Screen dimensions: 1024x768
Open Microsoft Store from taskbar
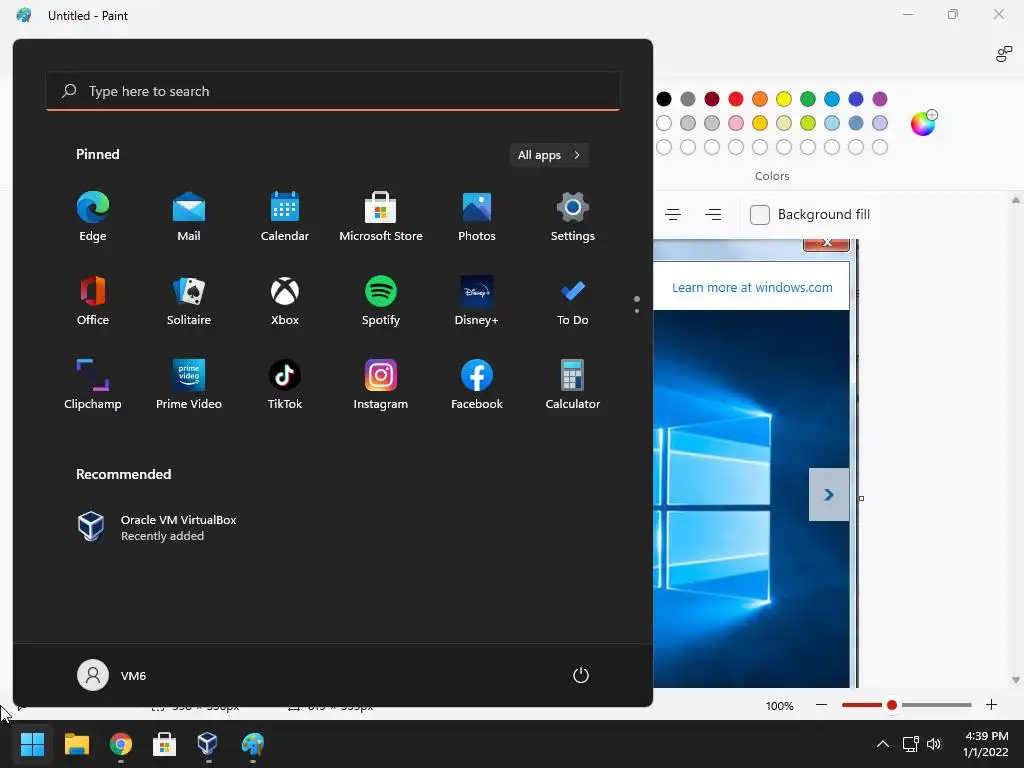click(165, 744)
